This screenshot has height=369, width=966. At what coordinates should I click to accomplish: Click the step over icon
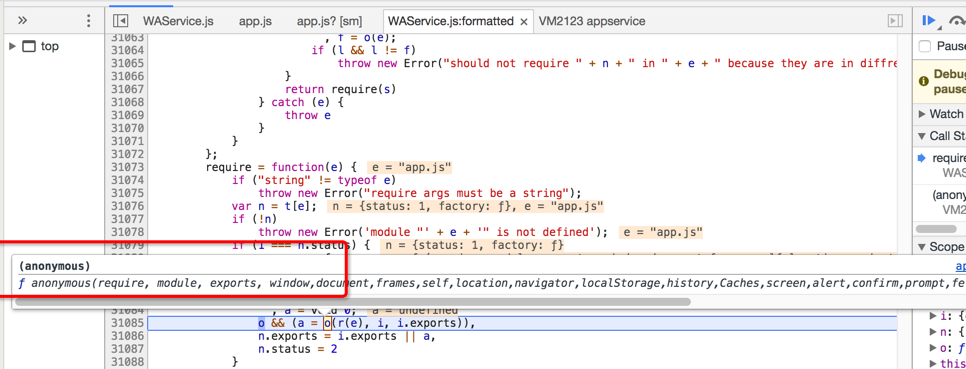(x=958, y=20)
